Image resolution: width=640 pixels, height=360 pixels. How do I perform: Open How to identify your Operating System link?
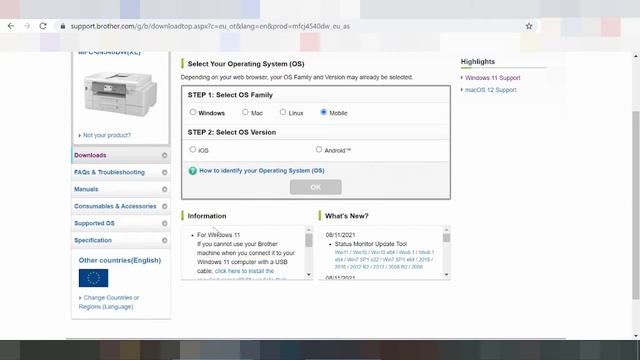262,171
